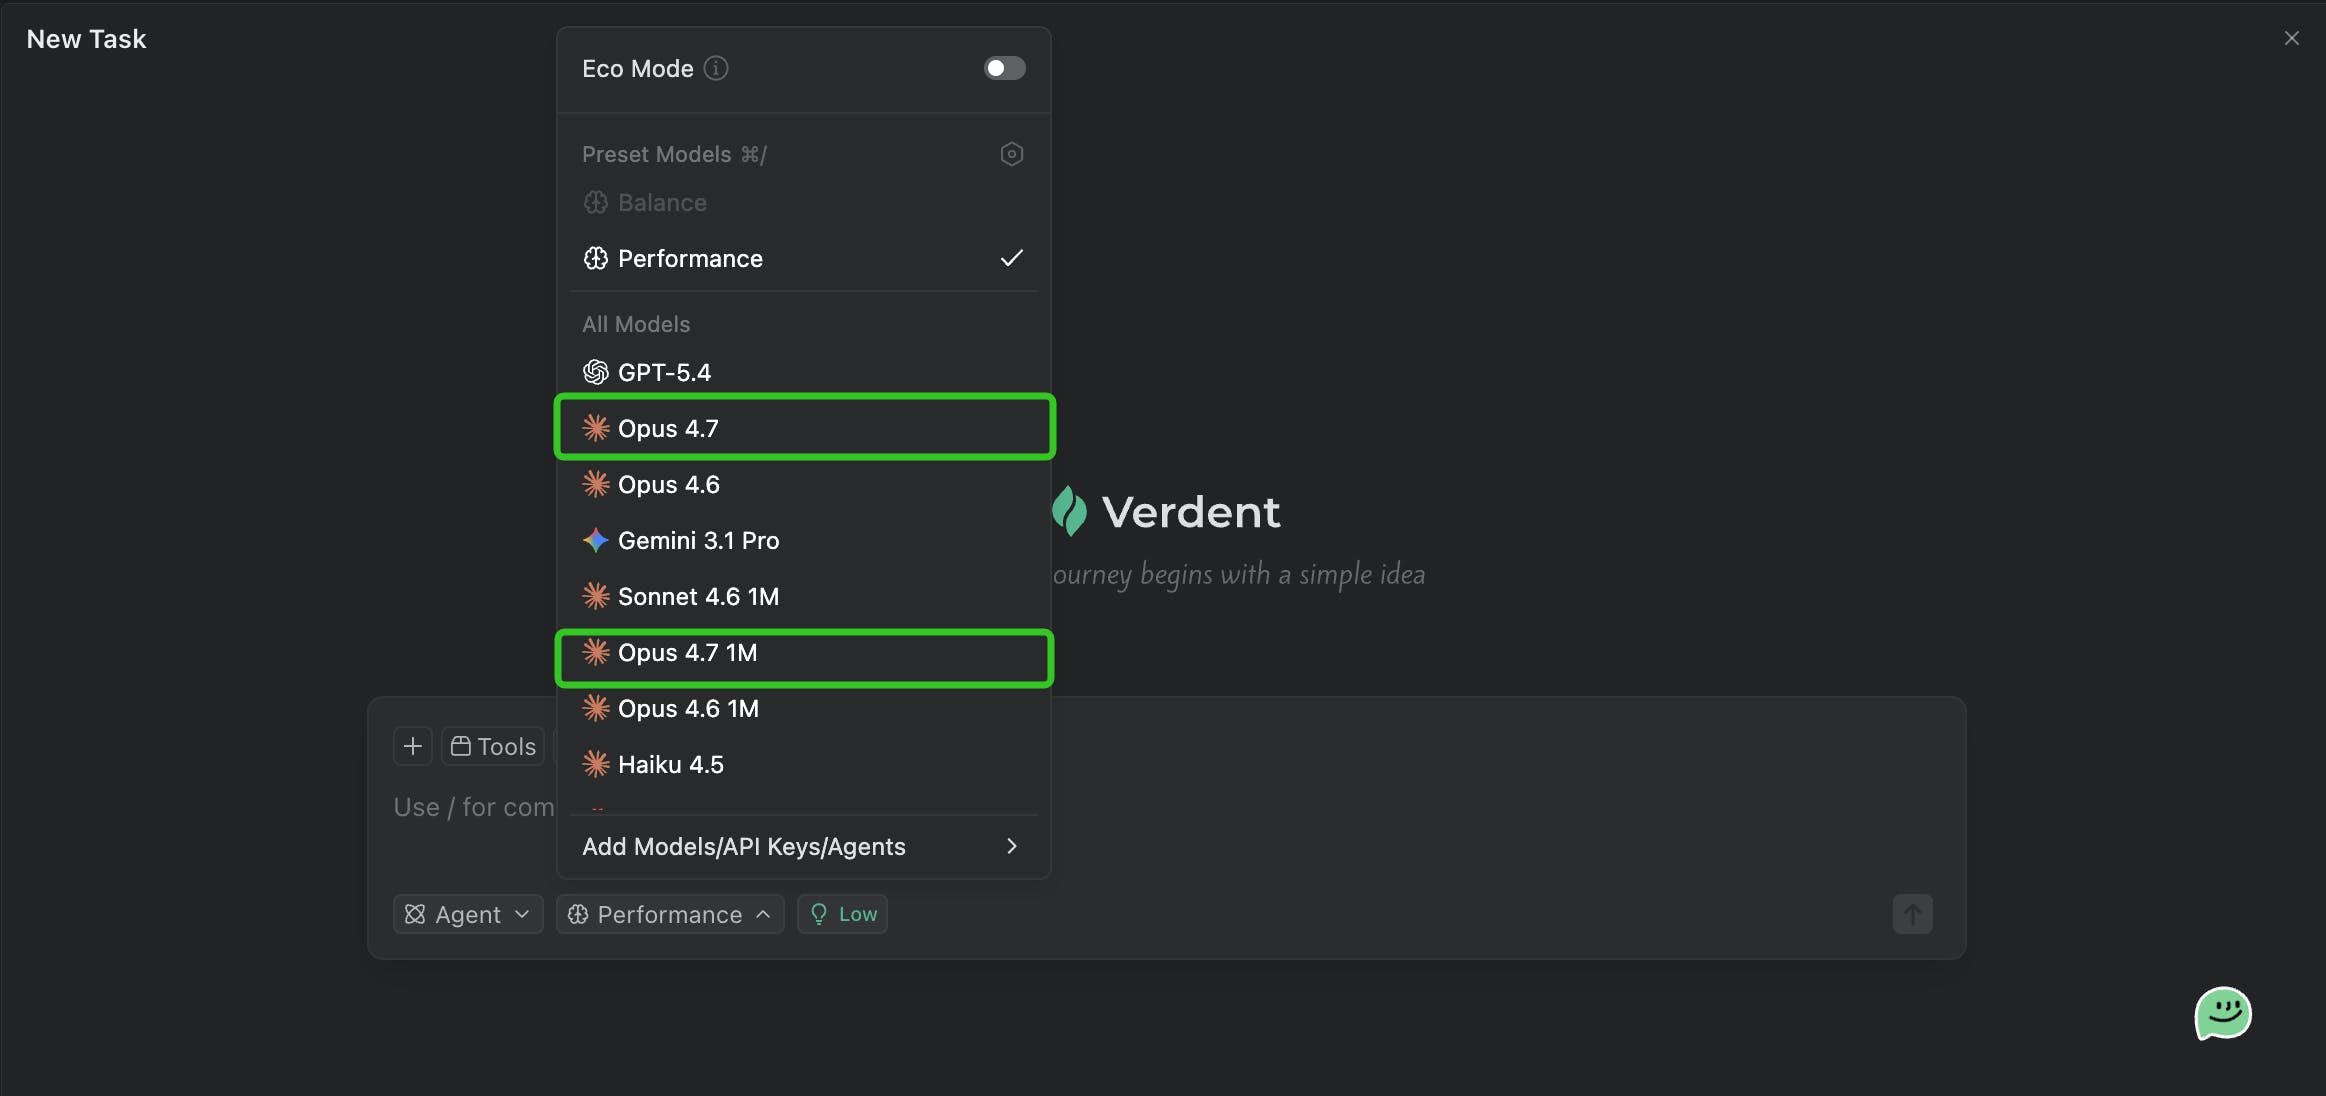Toggle the Low reasoning effort chip
This screenshot has height=1096, width=2326.
pyautogui.click(x=842, y=914)
